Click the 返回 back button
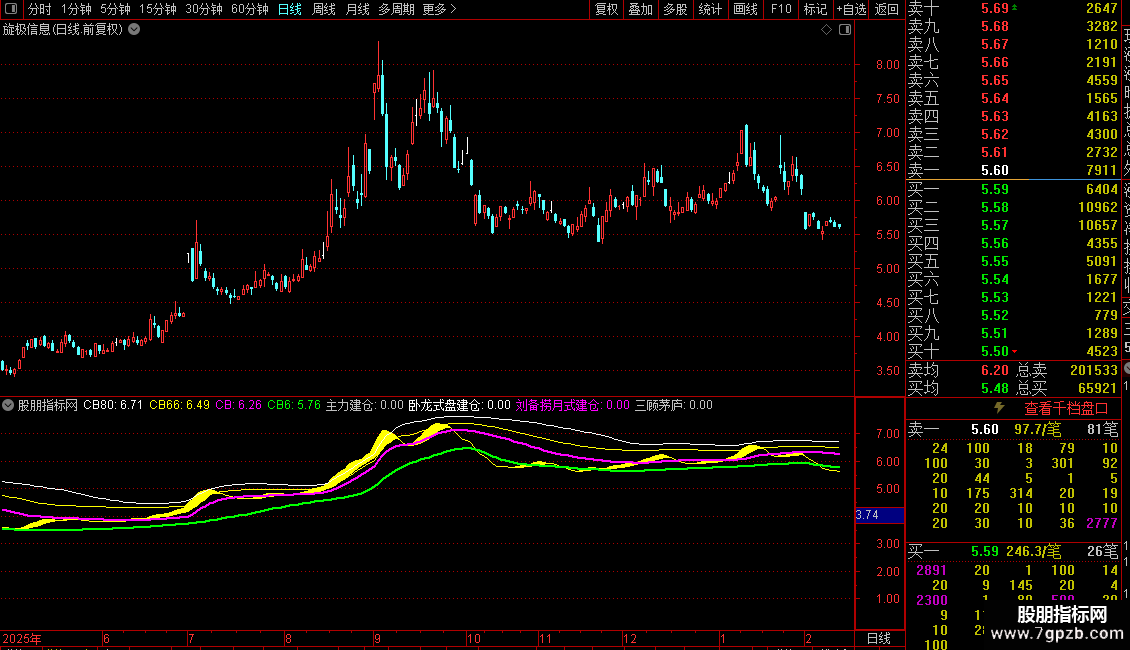This screenshot has height=650, width=1130. coord(886,9)
